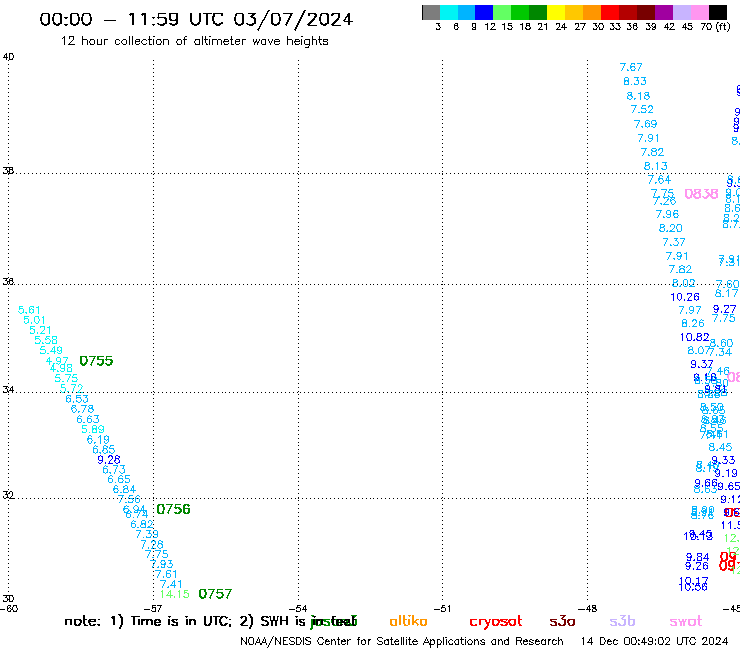Click the 12 hour collection subtitle
Image resolution: width=740 pixels, height=650 pixels.
[194, 41]
